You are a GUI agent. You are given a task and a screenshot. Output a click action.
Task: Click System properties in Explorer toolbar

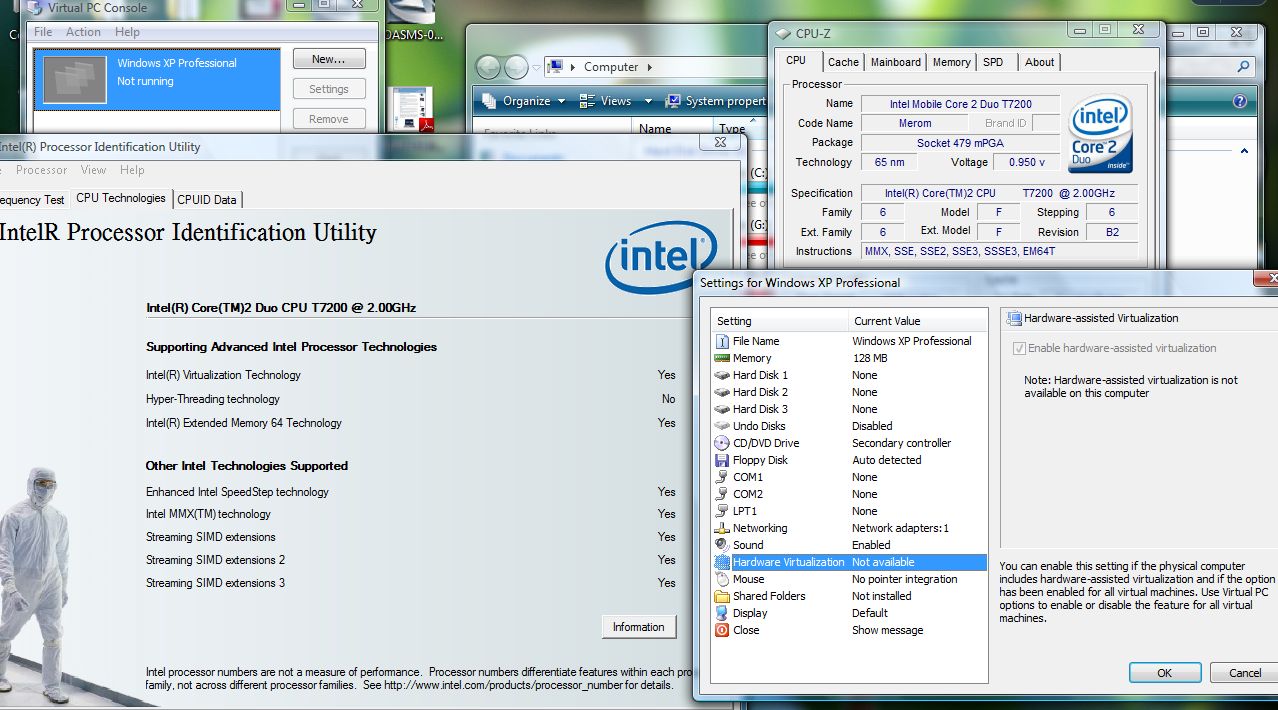tap(716, 101)
